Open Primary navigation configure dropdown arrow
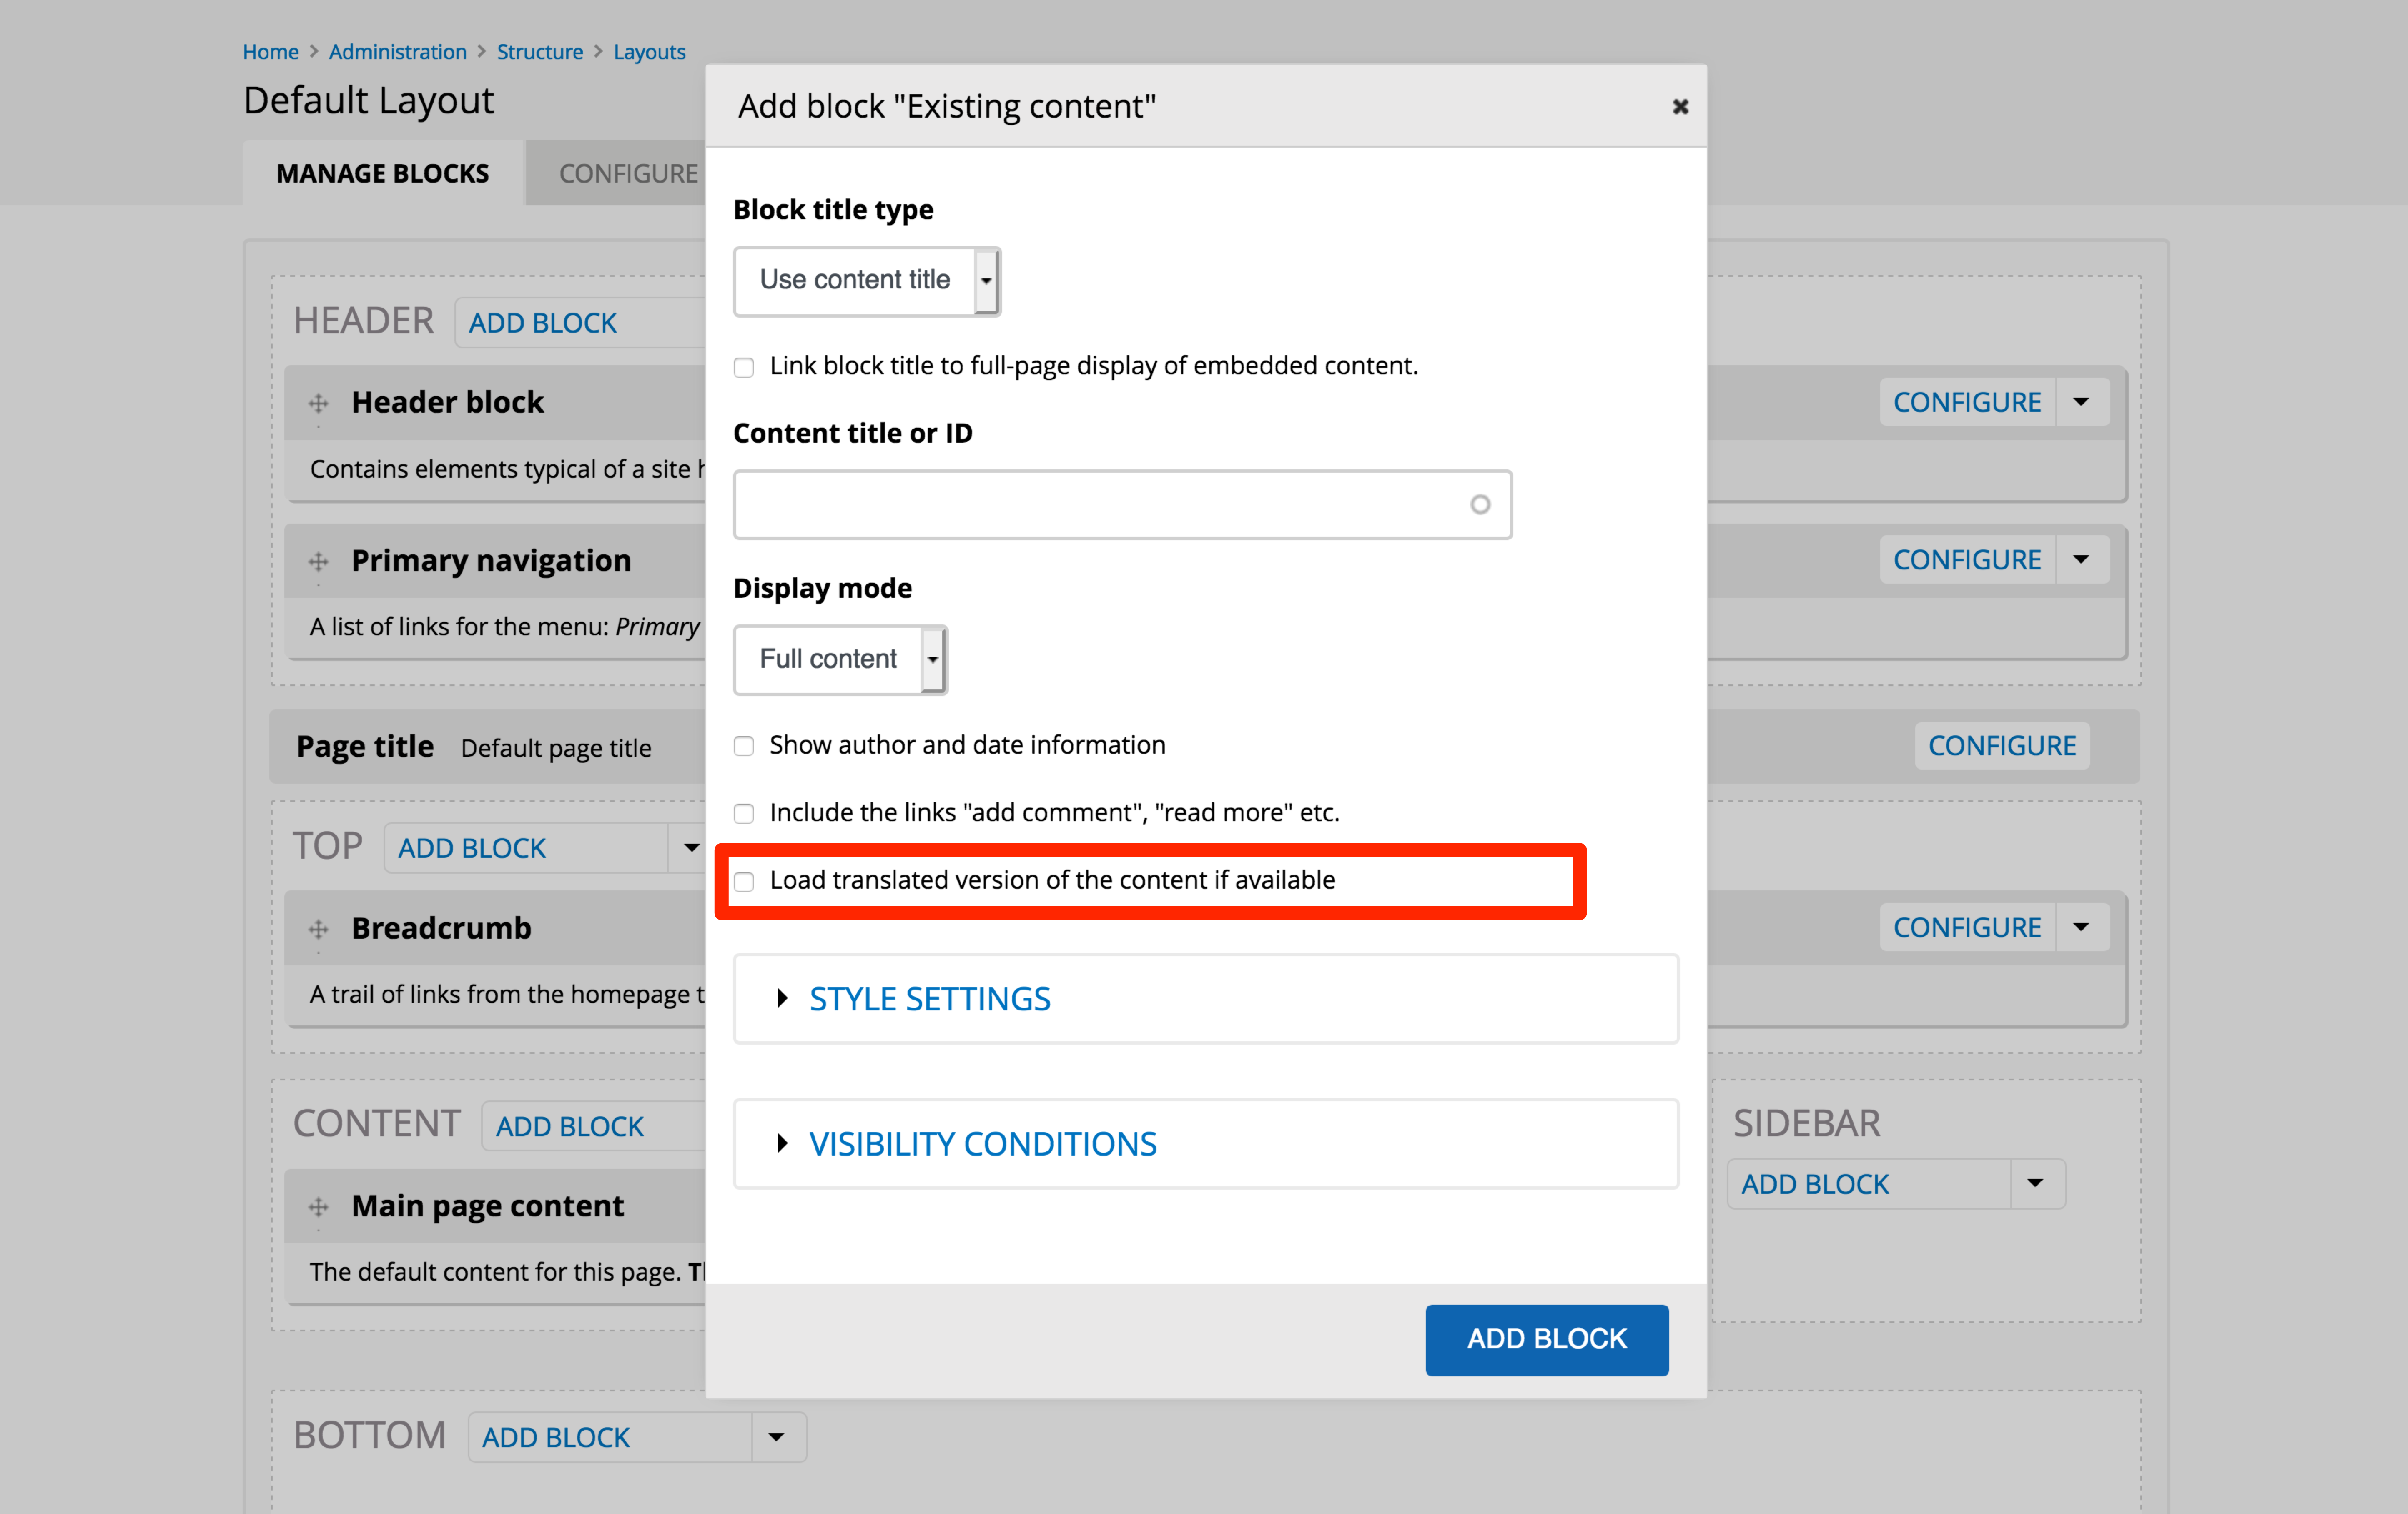Screen dimensions: 2408x1514 pyautogui.click(x=2082, y=560)
